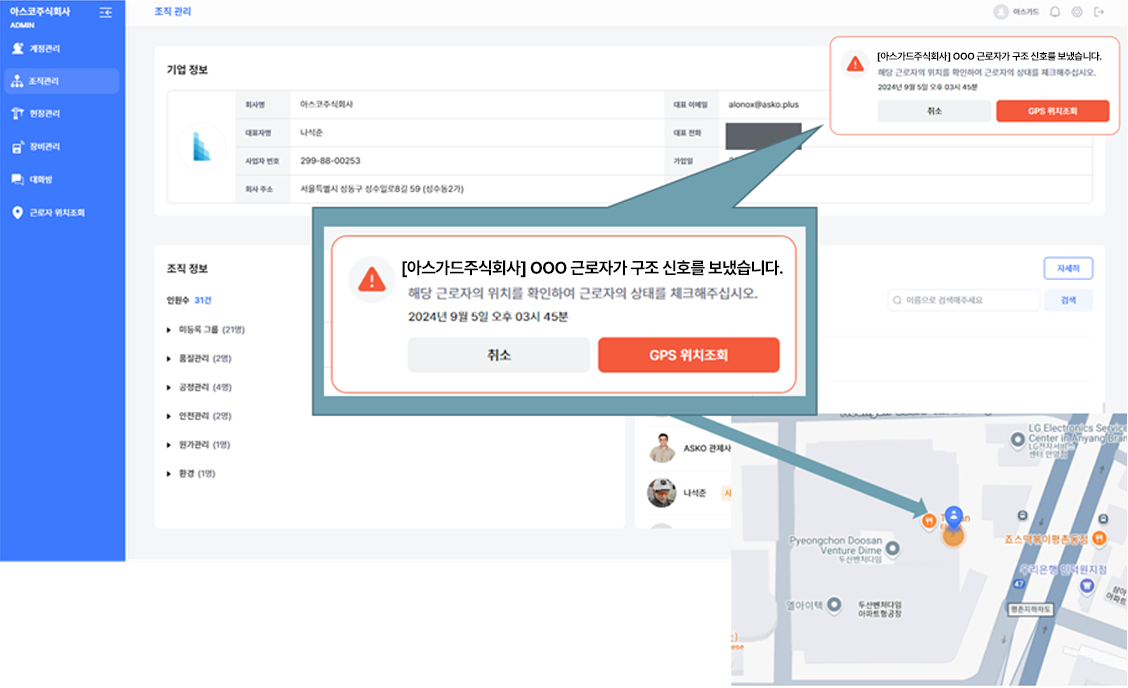Screen dimensions: 1128x688
Task: Expand the 미등록 그룹 (21명) tree node
Action: [169, 329]
